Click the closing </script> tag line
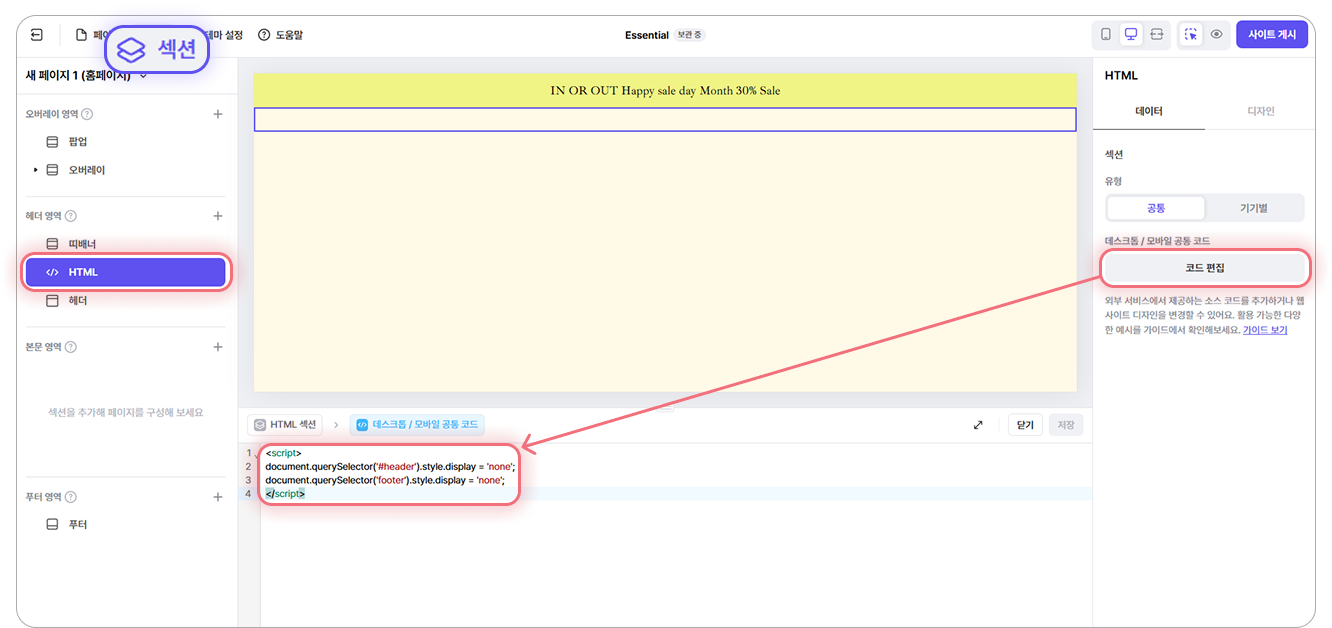 (x=285, y=494)
